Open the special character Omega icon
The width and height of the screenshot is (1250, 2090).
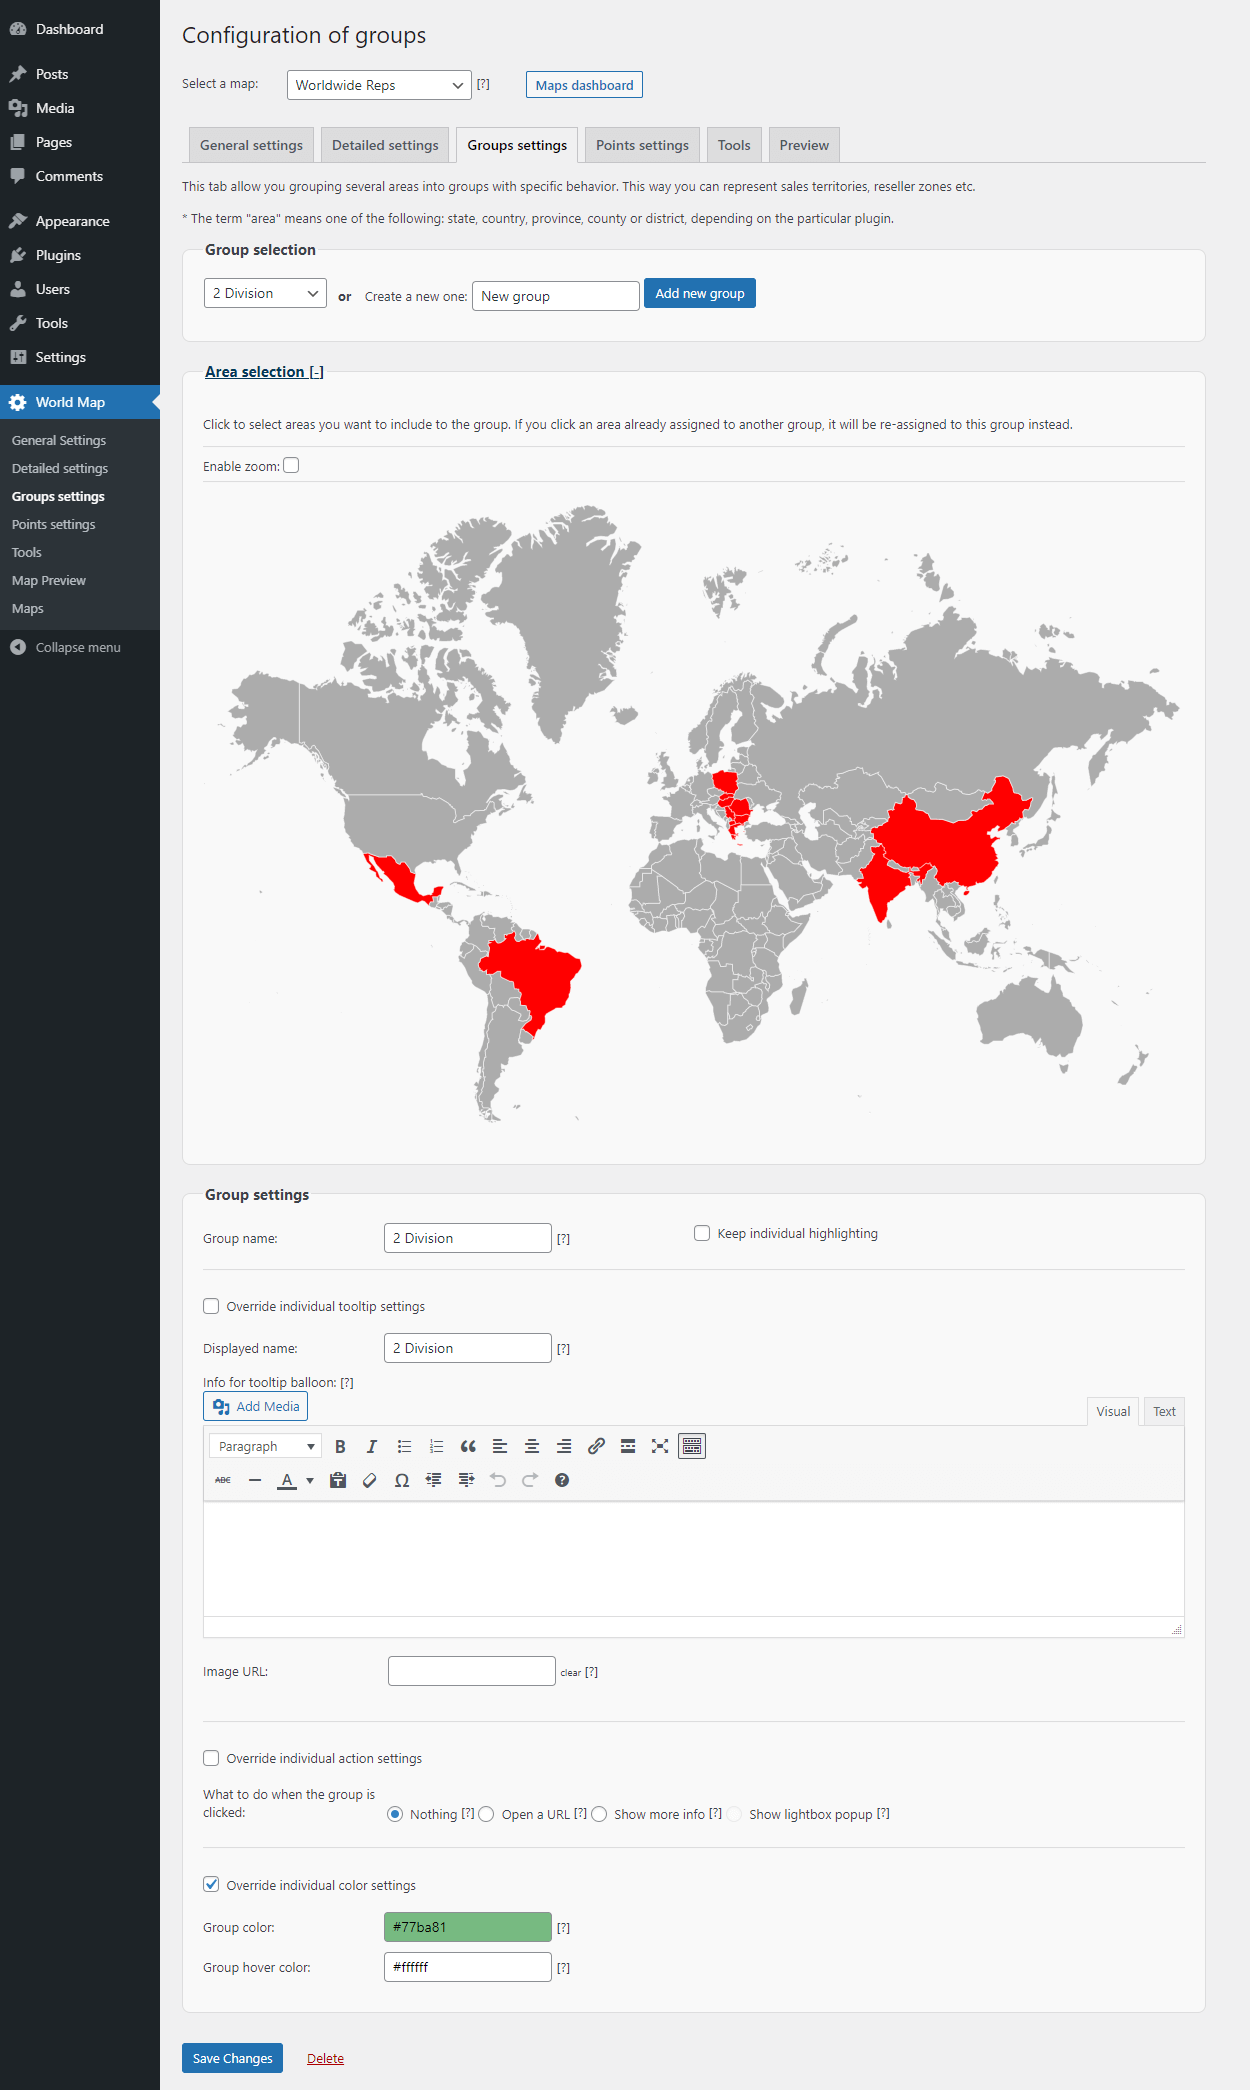pyautogui.click(x=402, y=1481)
